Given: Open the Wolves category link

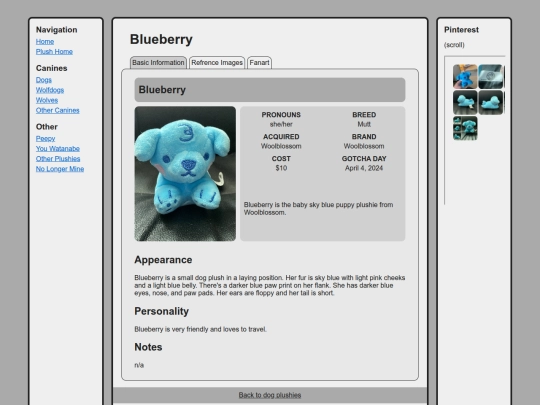Looking at the screenshot, I should click(x=47, y=100).
